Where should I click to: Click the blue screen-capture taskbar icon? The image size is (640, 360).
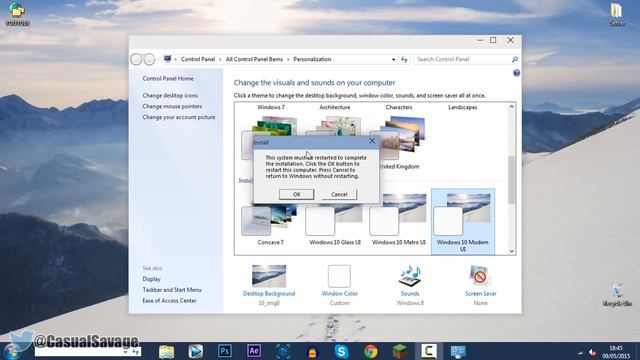tap(283, 351)
